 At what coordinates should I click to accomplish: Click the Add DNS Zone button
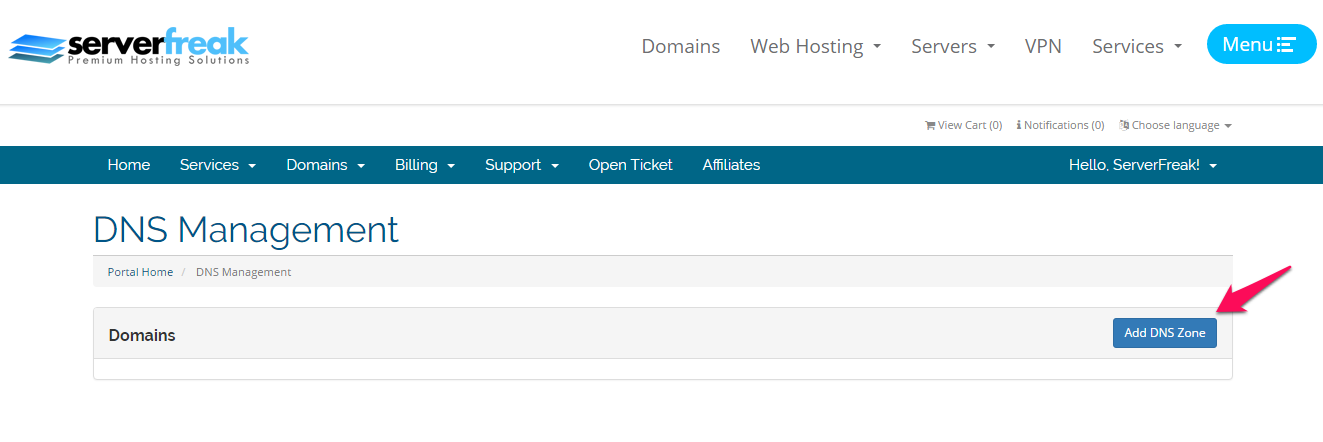[x=1165, y=333]
